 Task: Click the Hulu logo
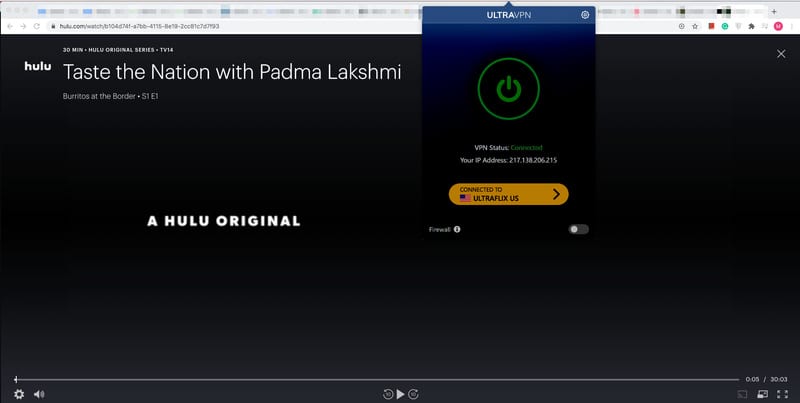(x=38, y=66)
